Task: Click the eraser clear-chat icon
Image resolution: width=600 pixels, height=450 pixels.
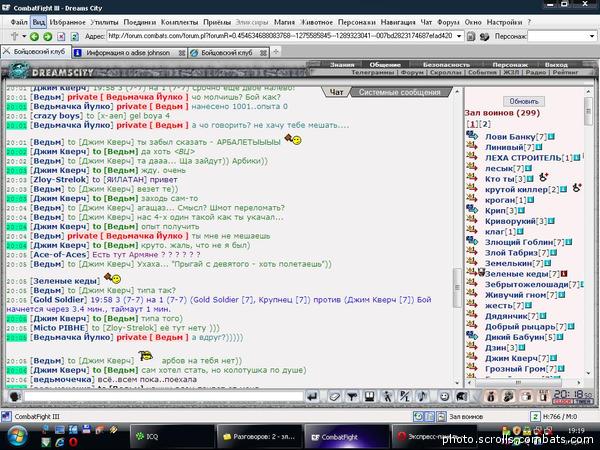Action: click(x=334, y=397)
